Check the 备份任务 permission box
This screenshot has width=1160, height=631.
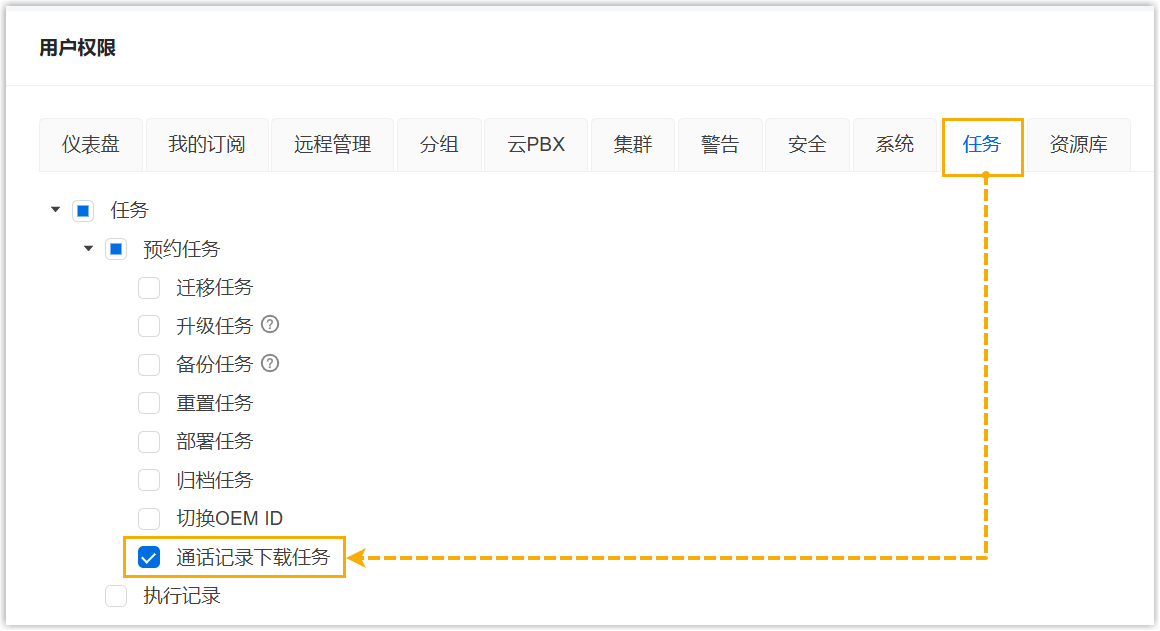tap(149, 365)
